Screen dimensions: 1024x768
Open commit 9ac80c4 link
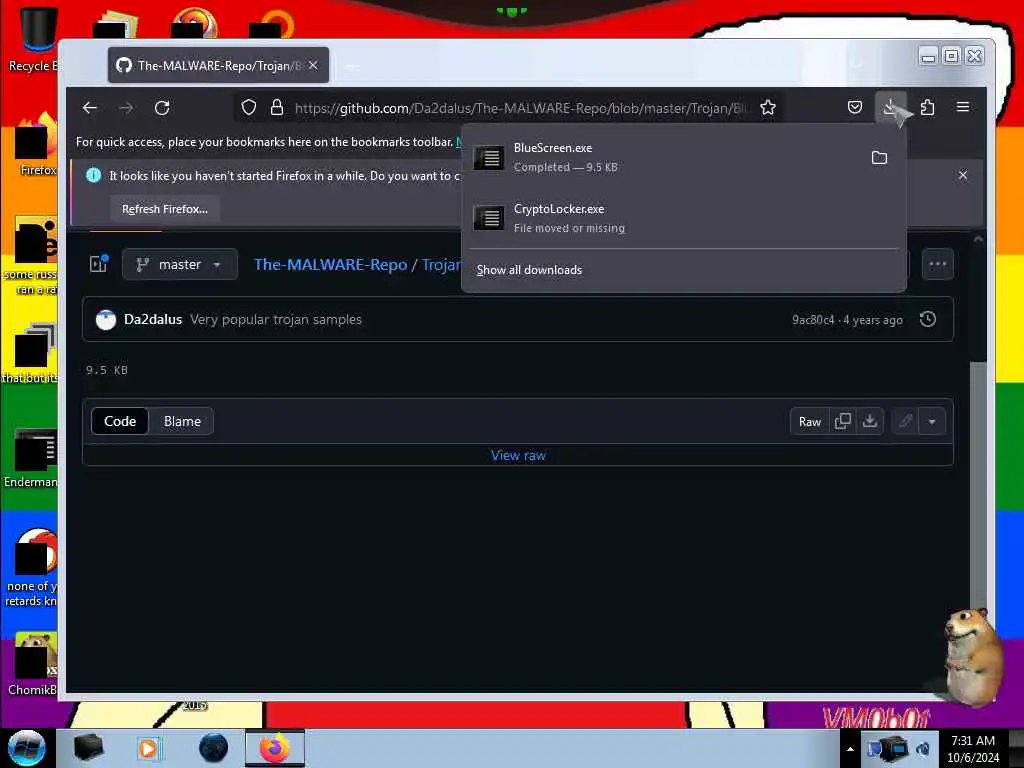pyautogui.click(x=813, y=320)
